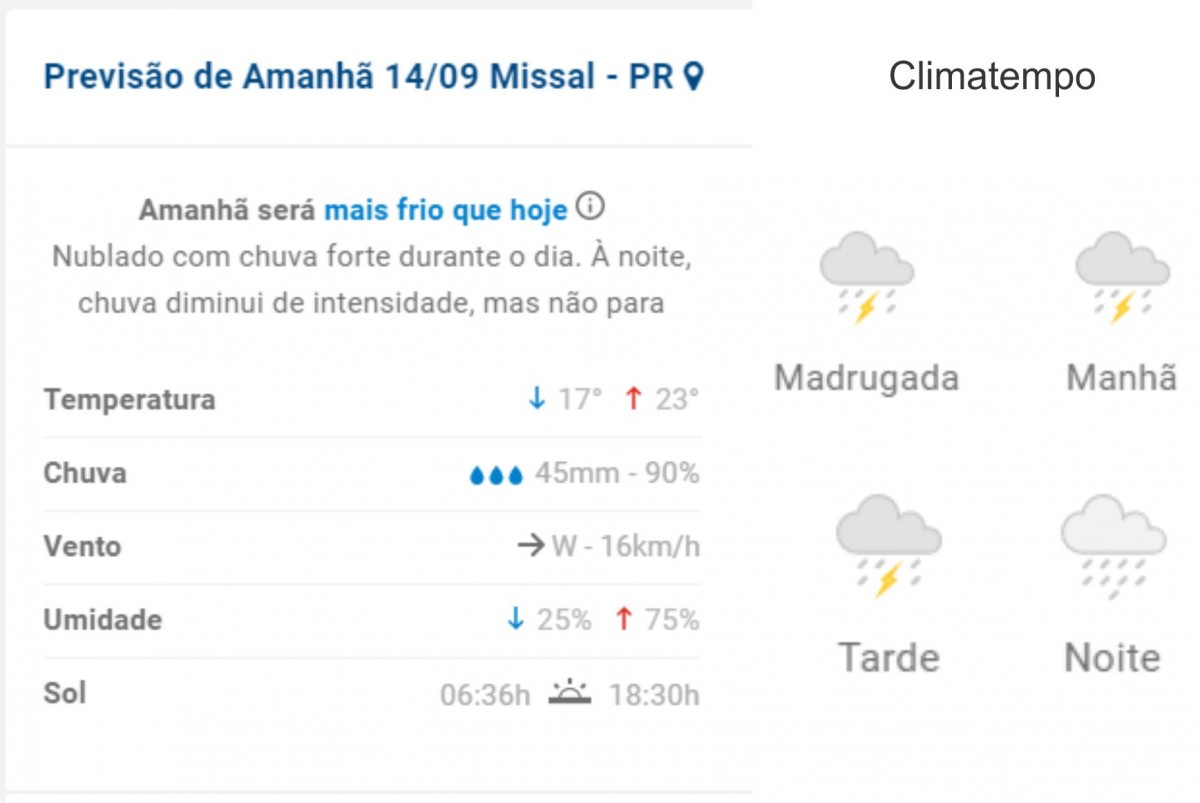Image resolution: width=1200 pixels, height=803 pixels.
Task: Click the blue down arrow for minimum humidity
Action: click(515, 619)
